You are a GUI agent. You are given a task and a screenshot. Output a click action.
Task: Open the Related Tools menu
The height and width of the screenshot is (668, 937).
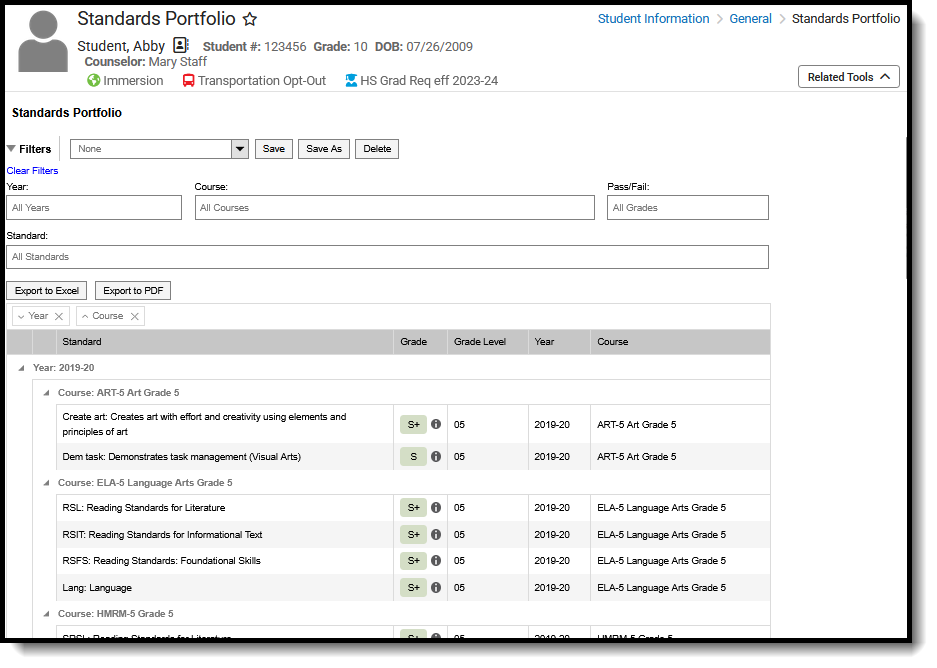point(848,76)
